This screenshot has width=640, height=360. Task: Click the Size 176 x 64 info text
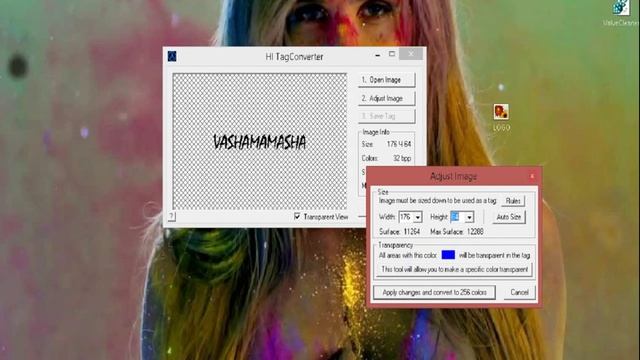click(x=386, y=144)
